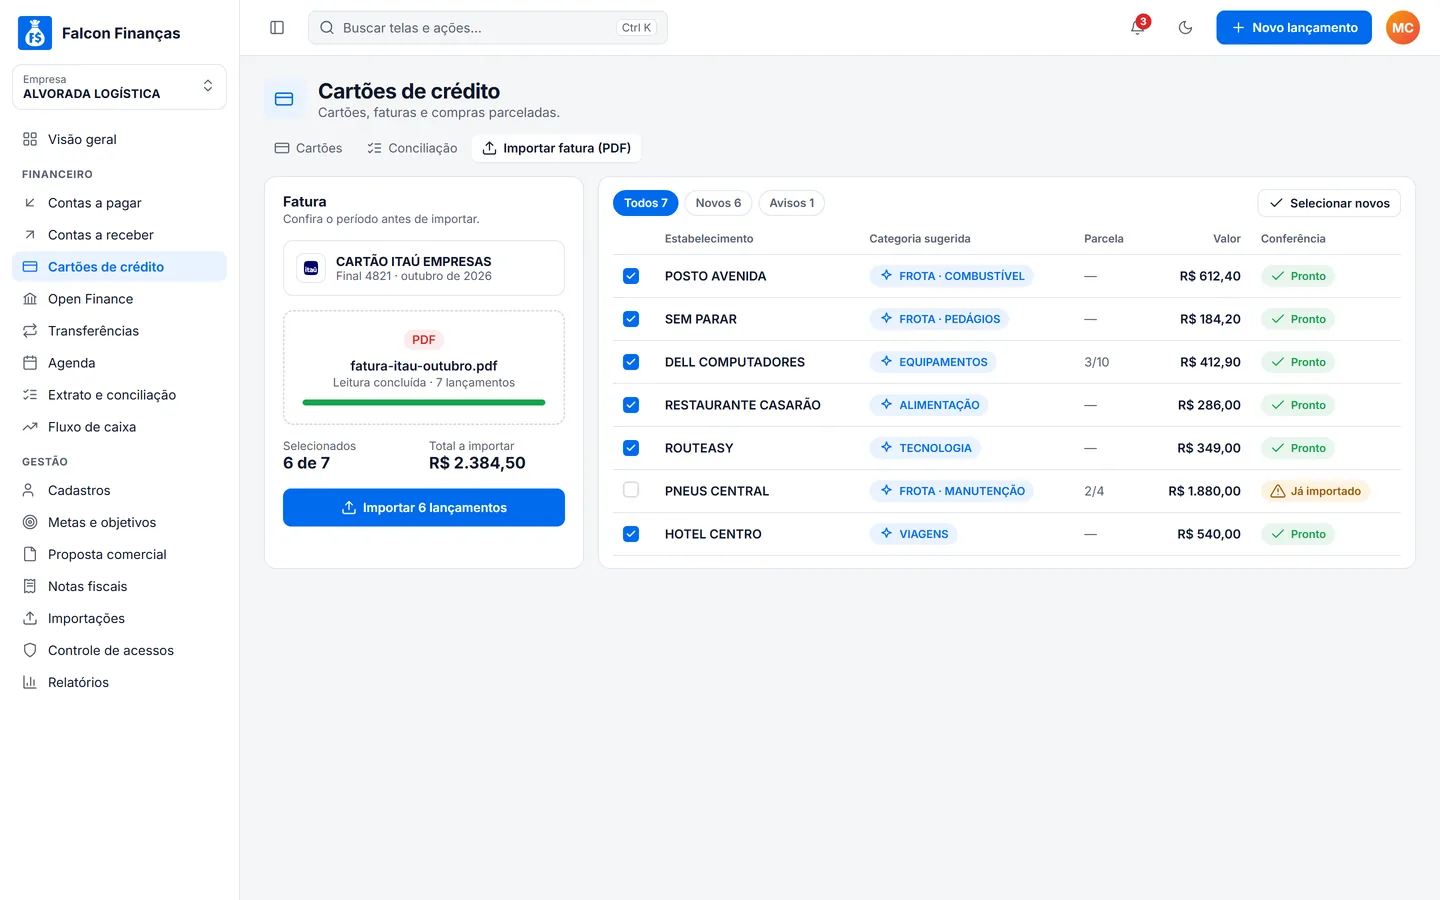1440x900 pixels.
Task: Open the CARTÃO ITAÚ EMPRESAS card selector
Action: point(424,268)
